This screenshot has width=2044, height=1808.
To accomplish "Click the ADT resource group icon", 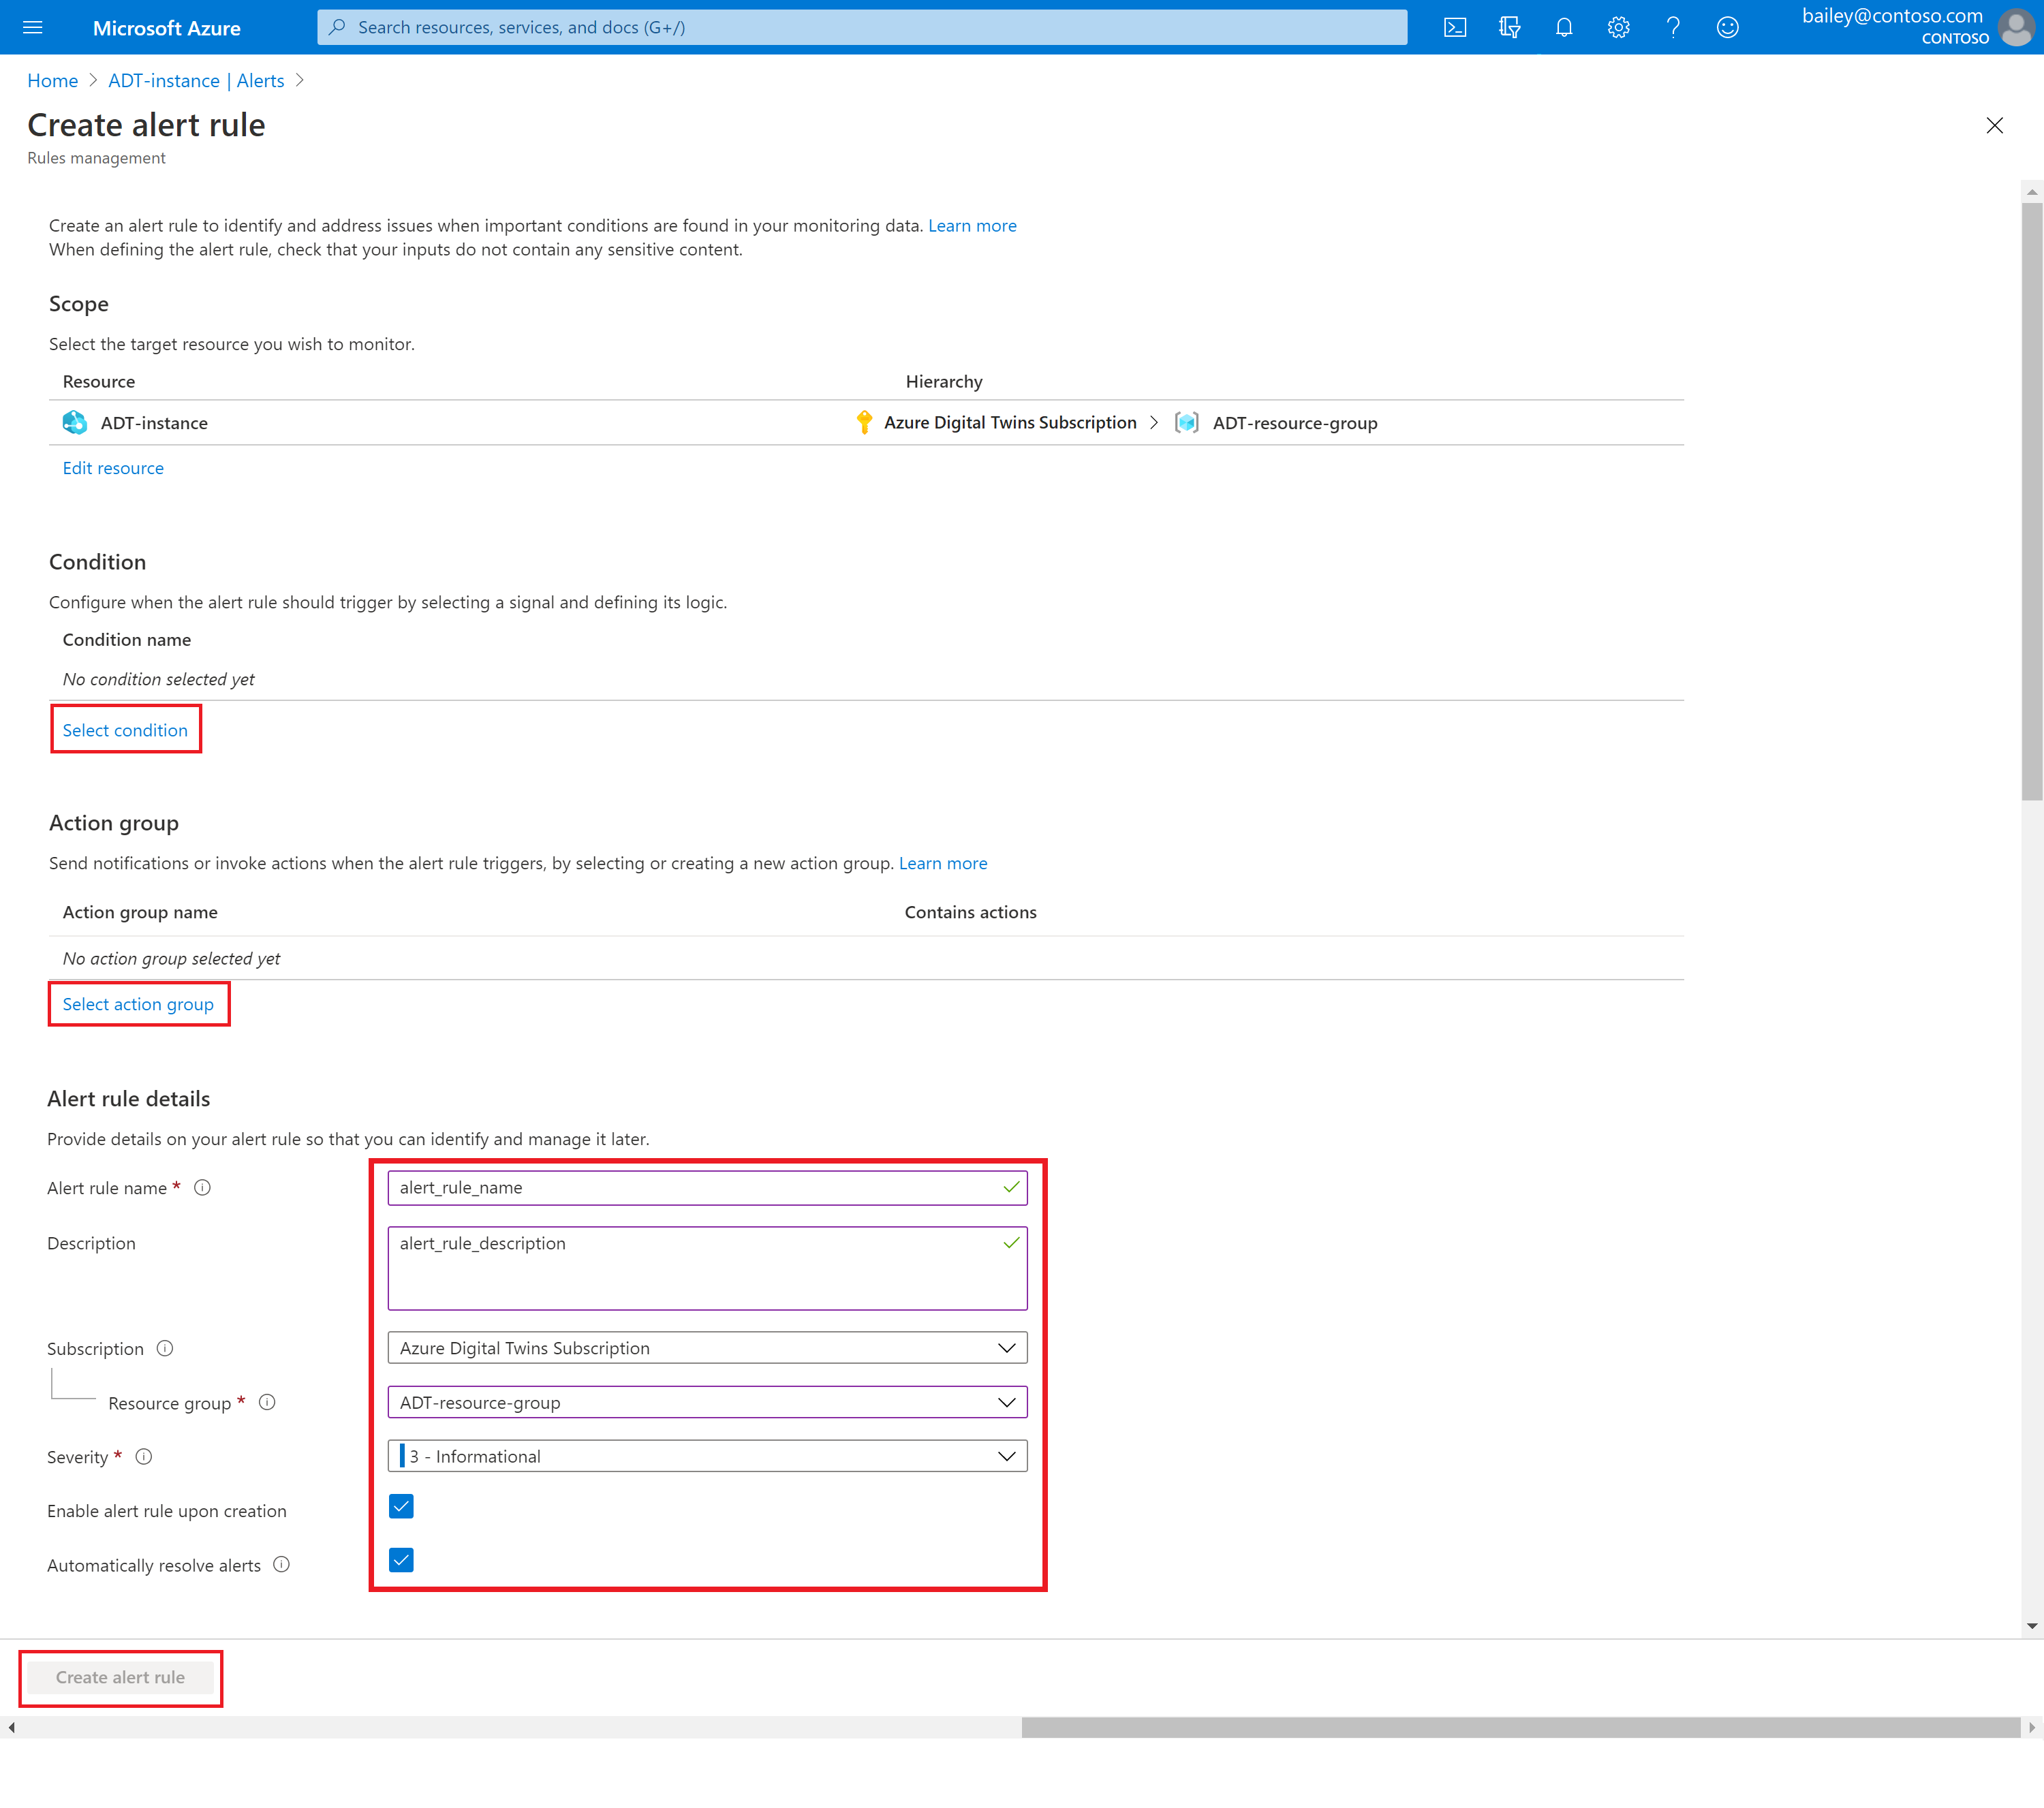I will [x=1189, y=422].
